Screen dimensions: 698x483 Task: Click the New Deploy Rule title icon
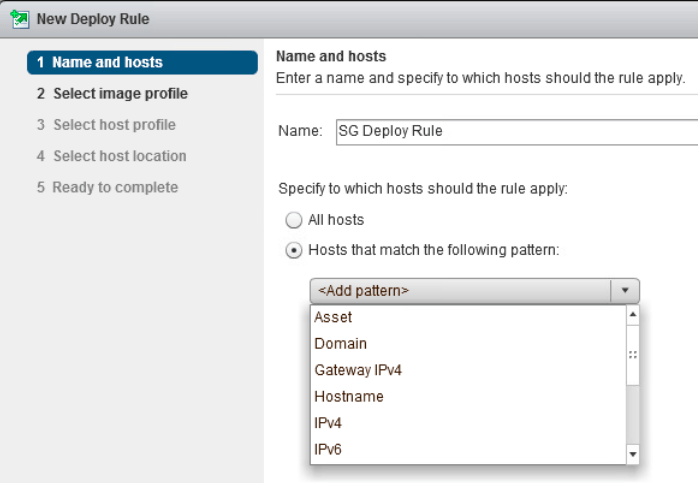tap(20, 19)
